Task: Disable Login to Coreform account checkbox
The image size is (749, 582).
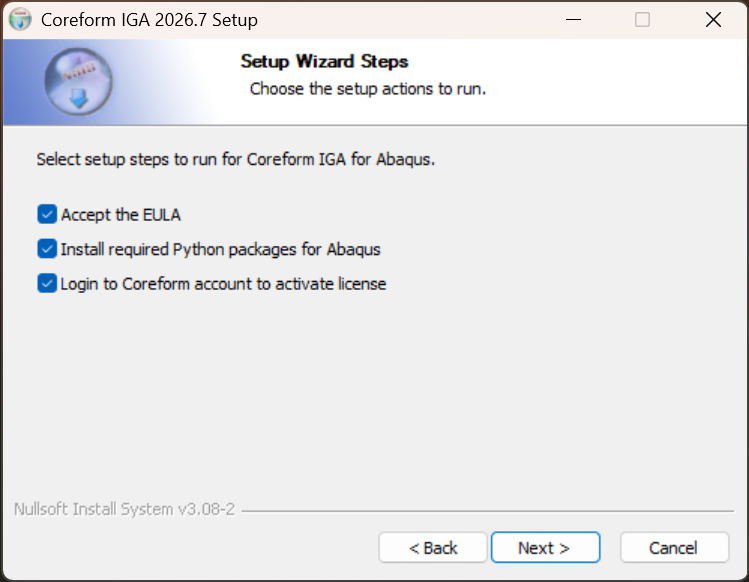Action: [47, 283]
